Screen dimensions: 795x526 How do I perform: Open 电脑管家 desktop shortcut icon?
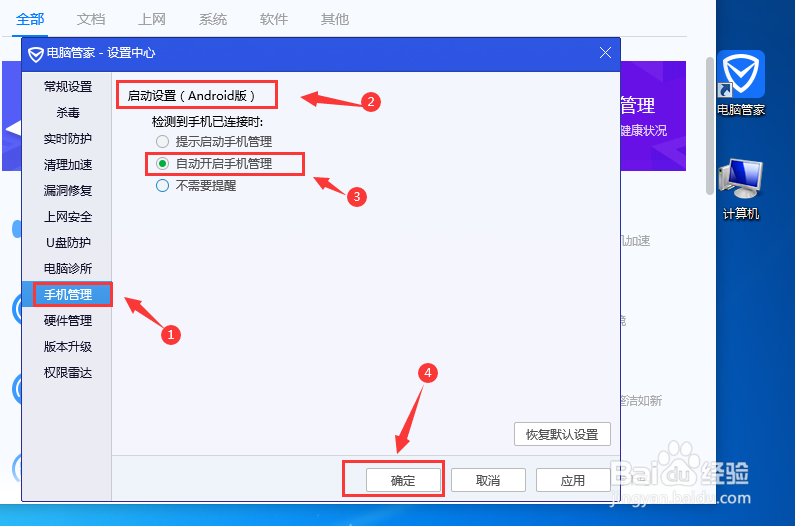pyautogui.click(x=740, y=82)
